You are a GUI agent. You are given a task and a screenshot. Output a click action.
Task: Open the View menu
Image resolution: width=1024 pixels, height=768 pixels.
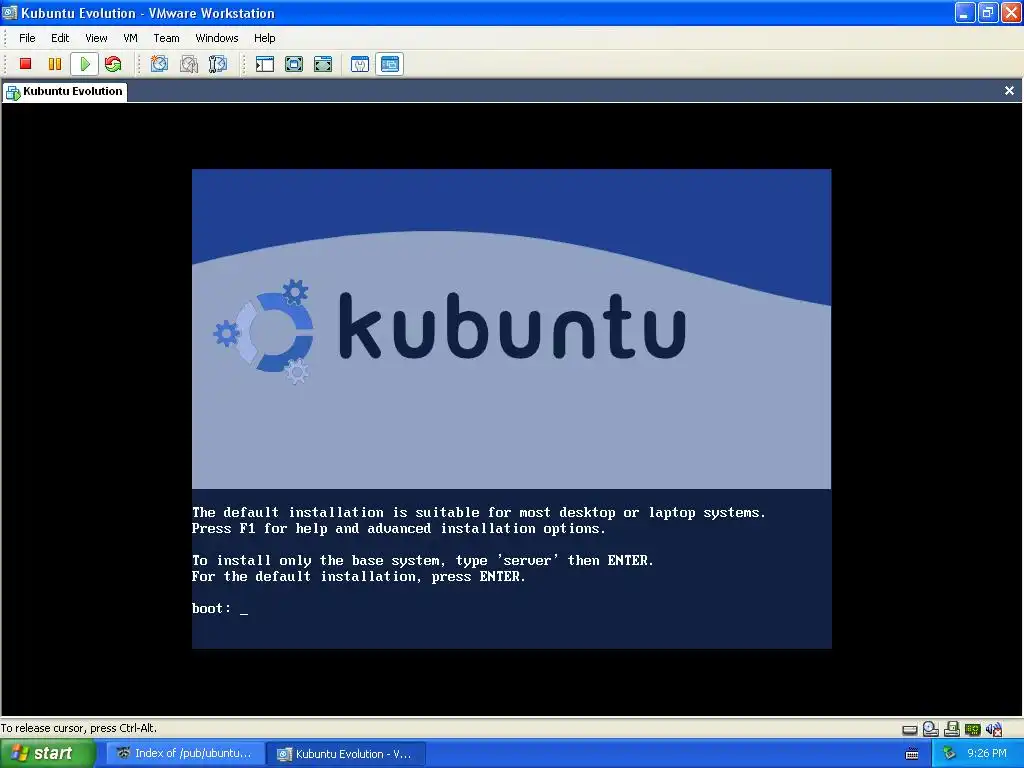[x=96, y=38]
